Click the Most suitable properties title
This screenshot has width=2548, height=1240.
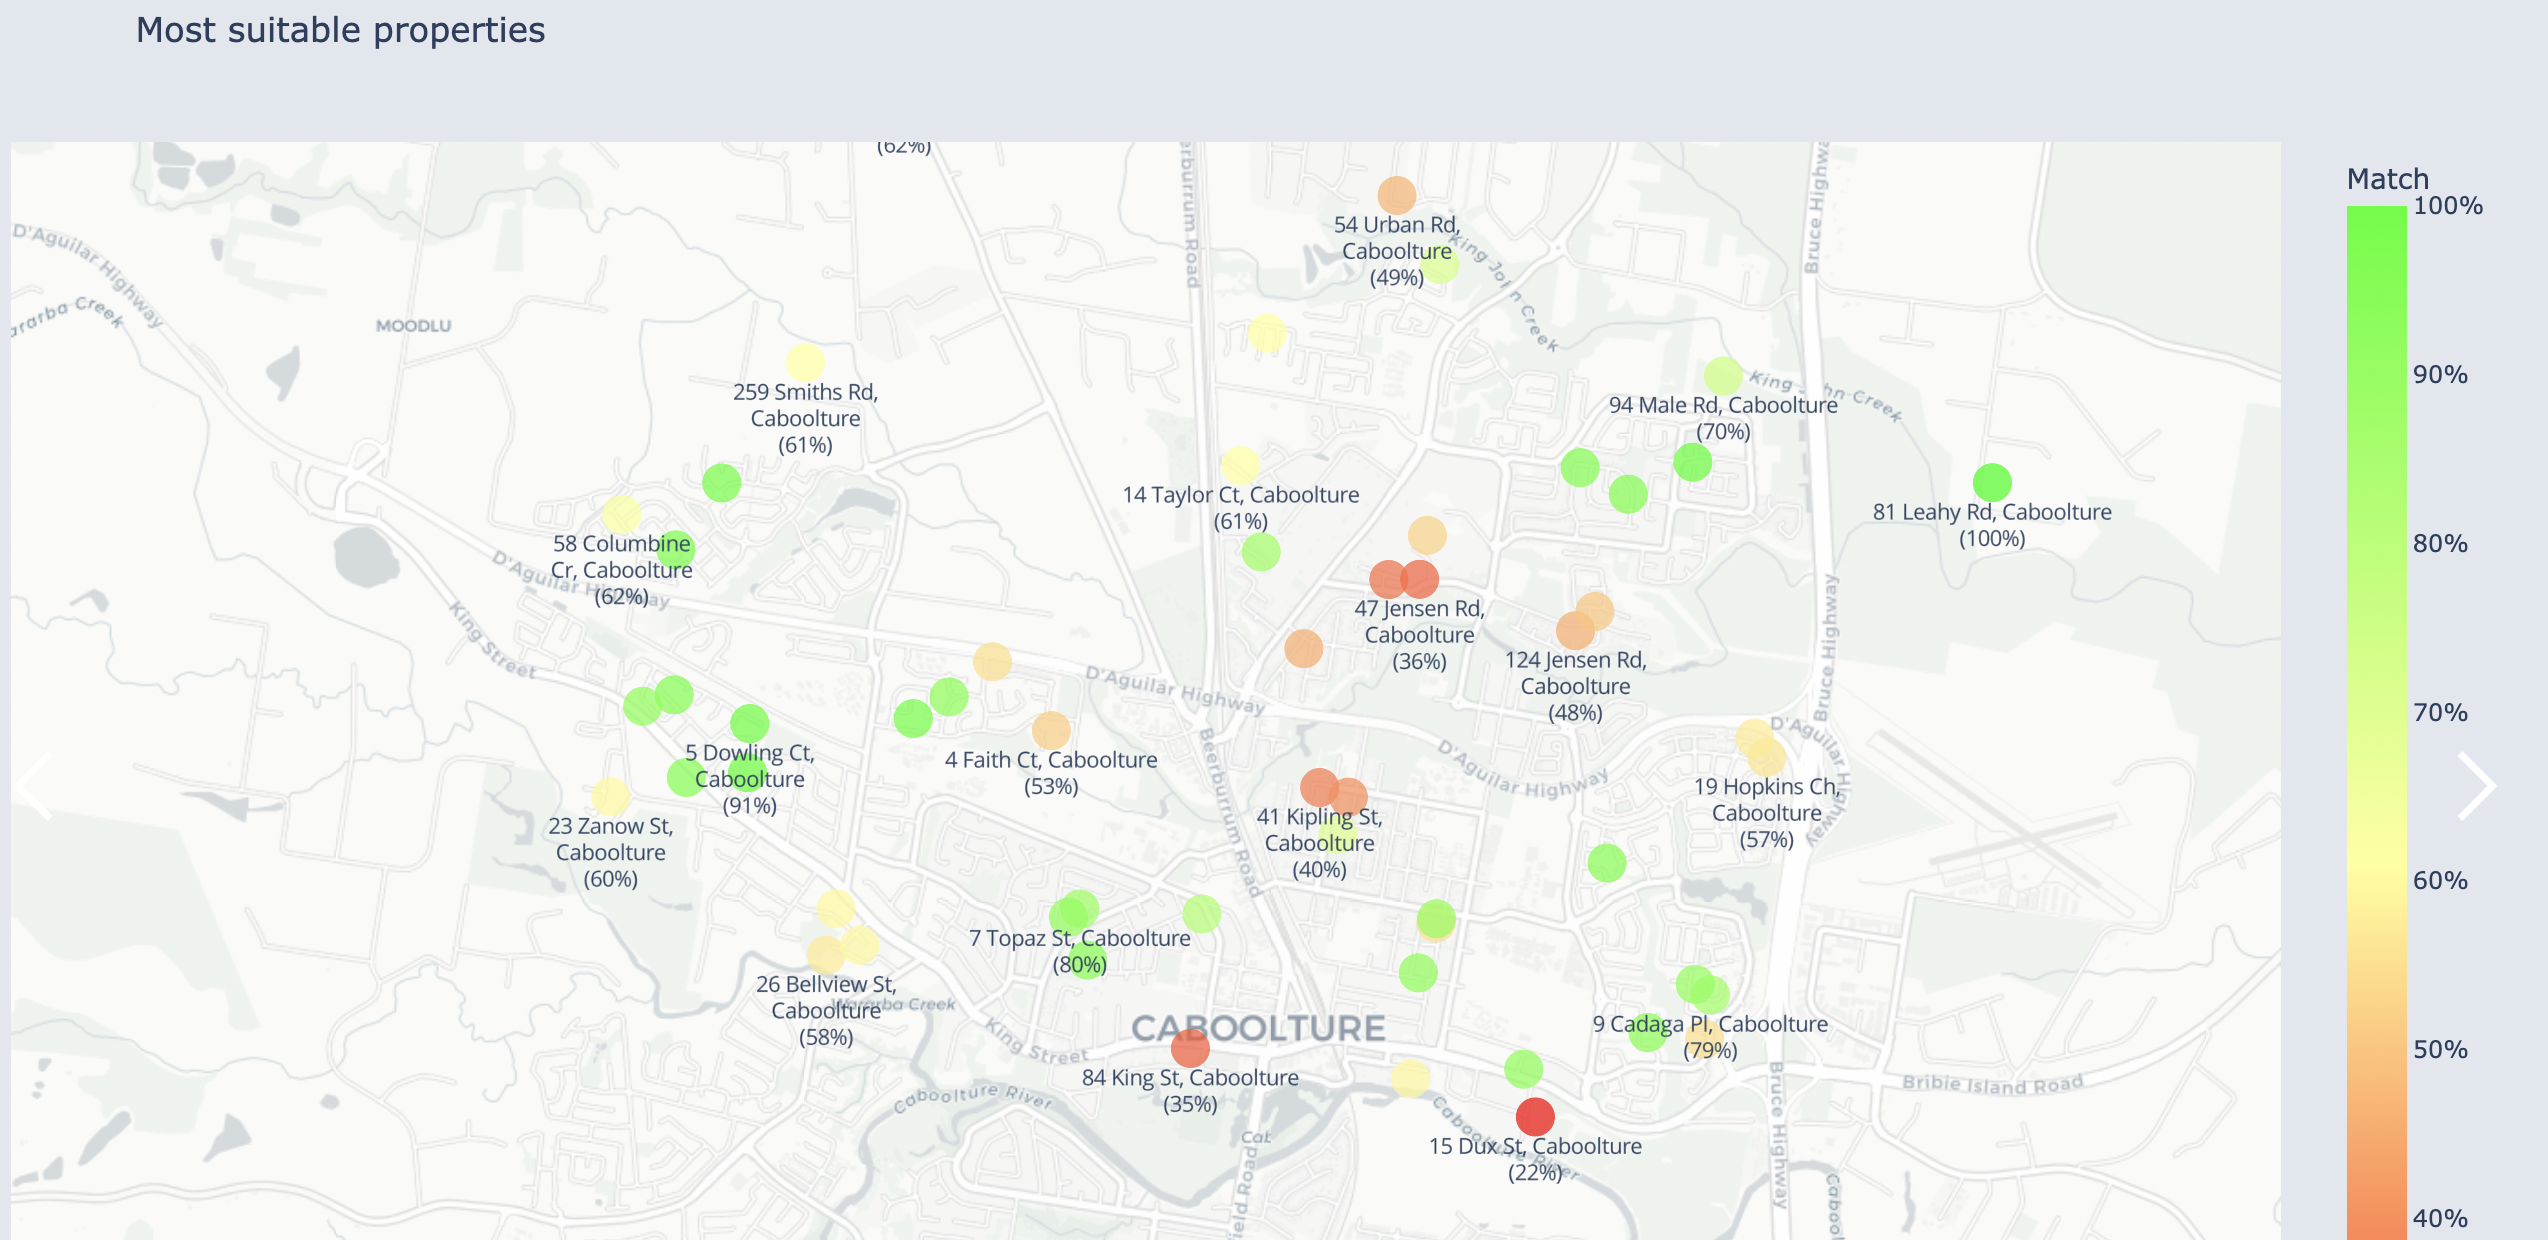coord(340,31)
